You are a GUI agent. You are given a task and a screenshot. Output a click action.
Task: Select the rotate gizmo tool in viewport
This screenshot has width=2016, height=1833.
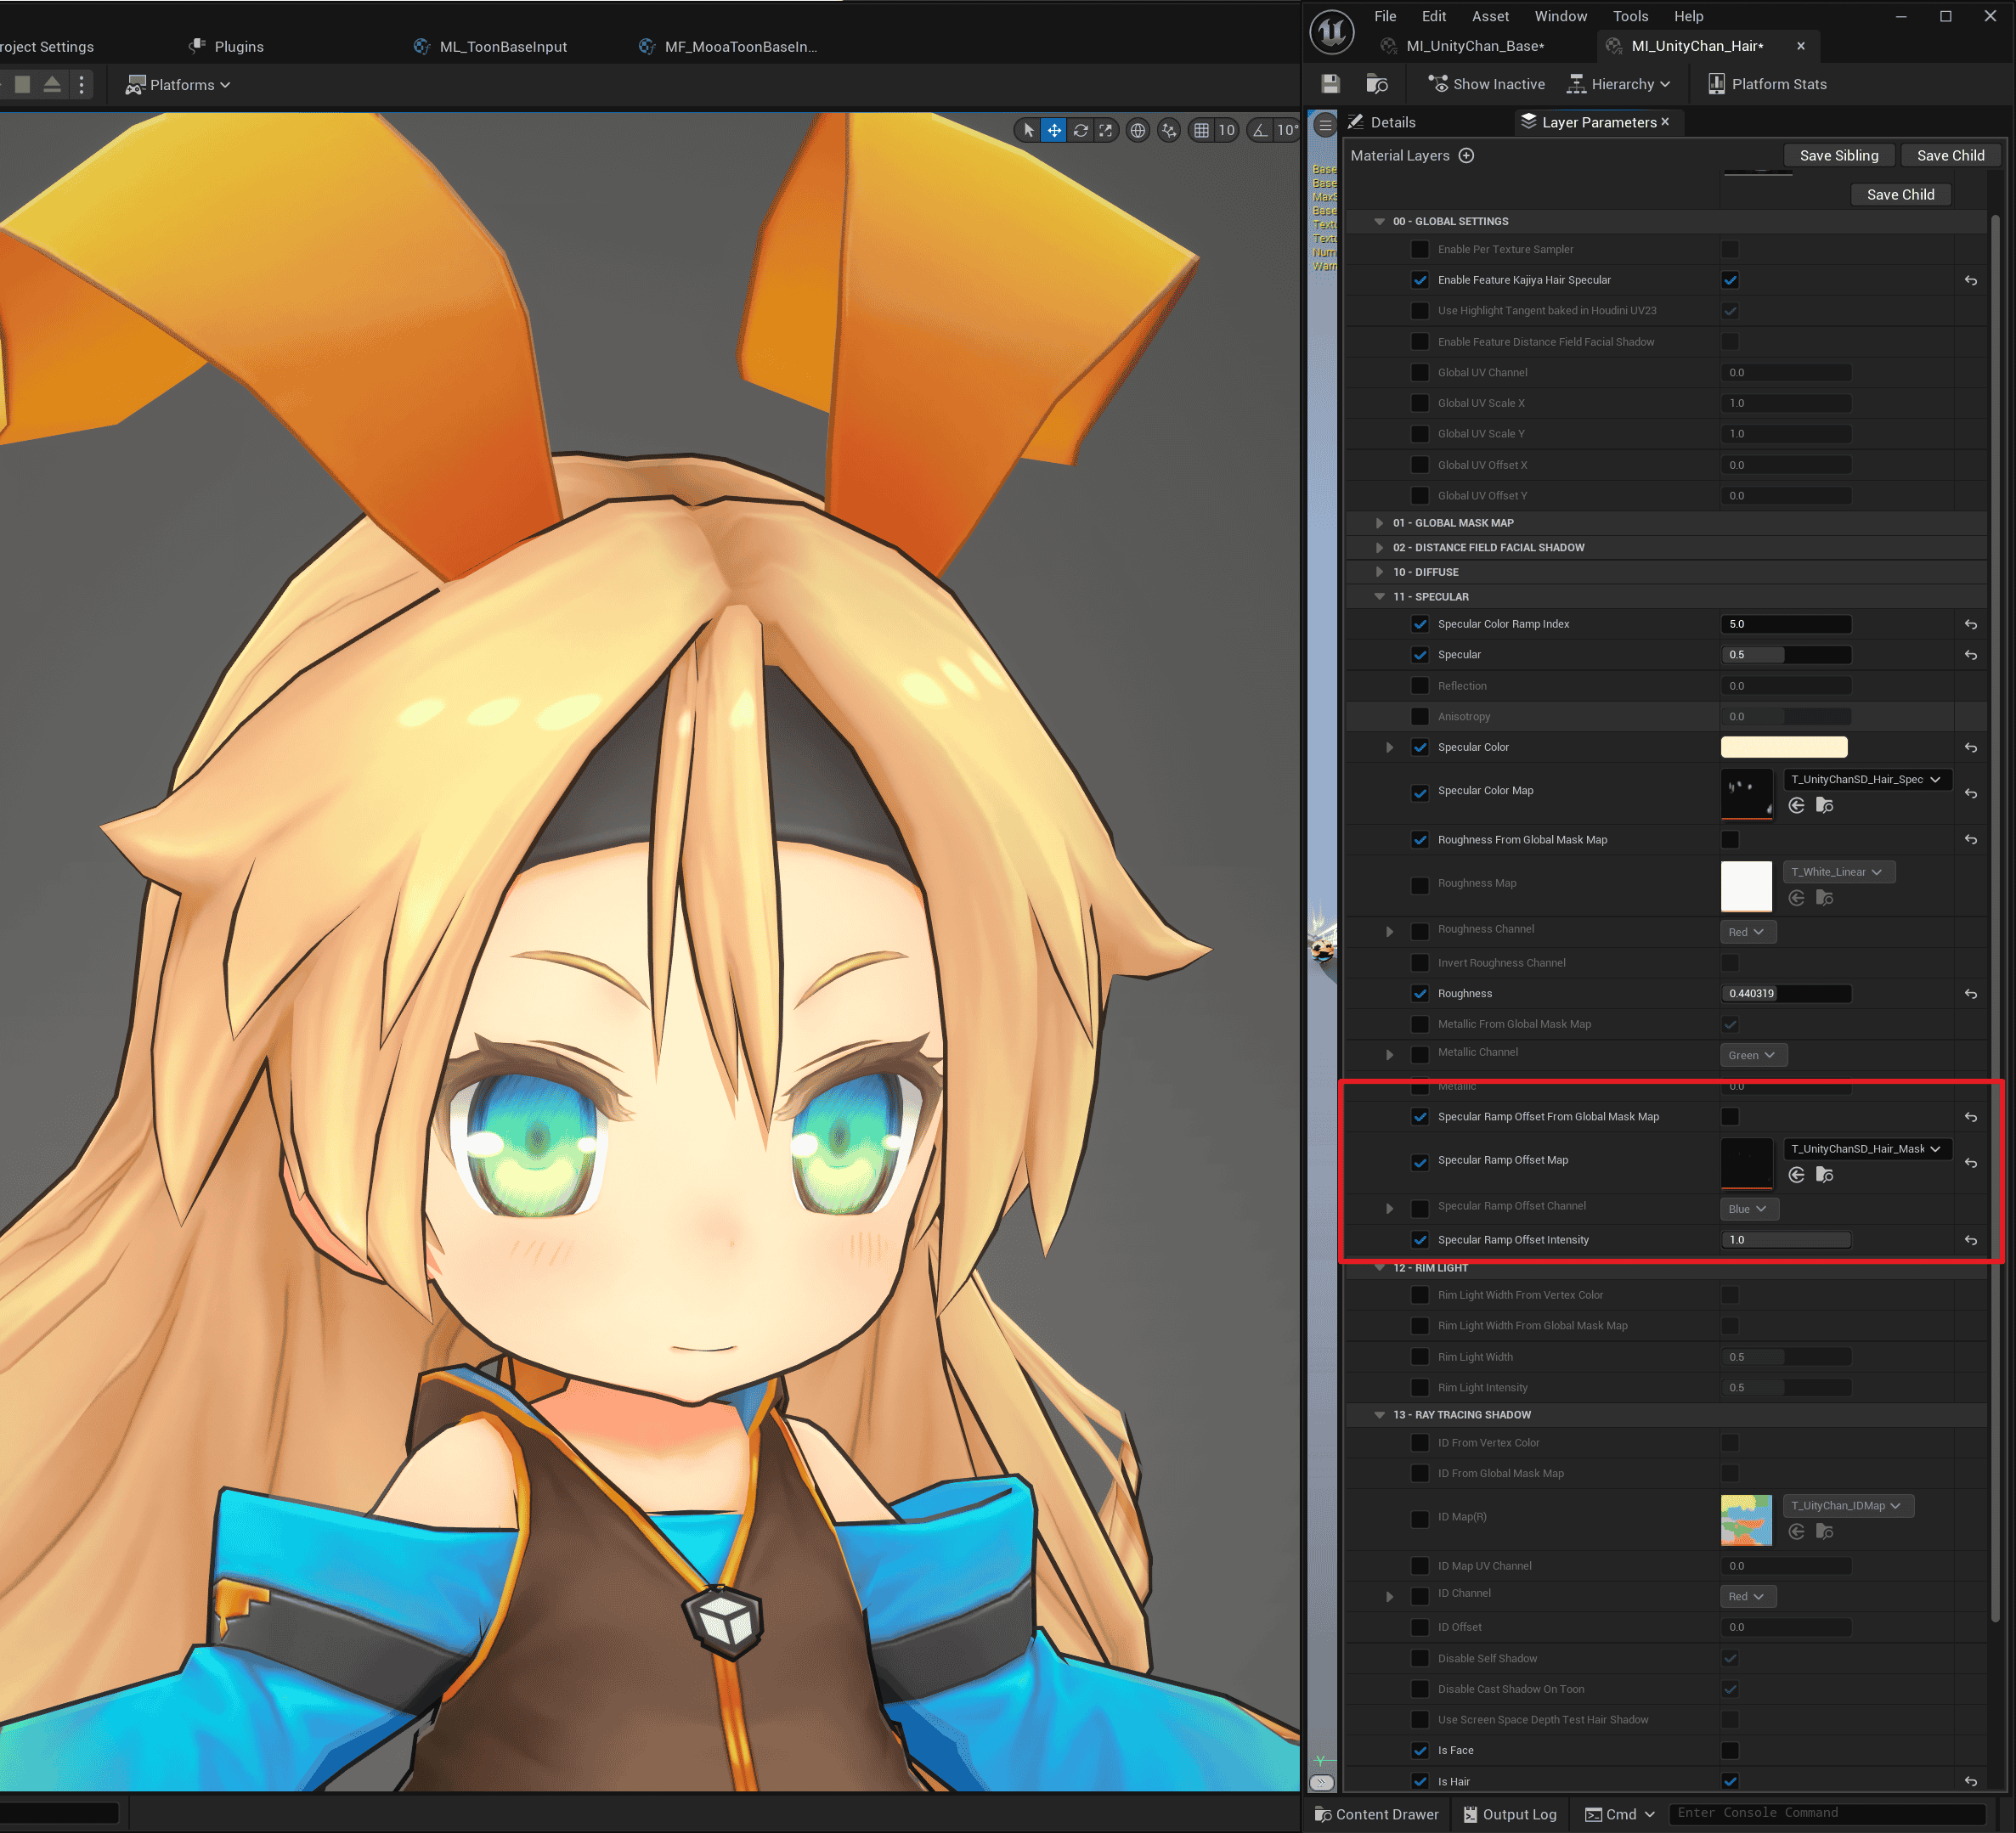1080,130
